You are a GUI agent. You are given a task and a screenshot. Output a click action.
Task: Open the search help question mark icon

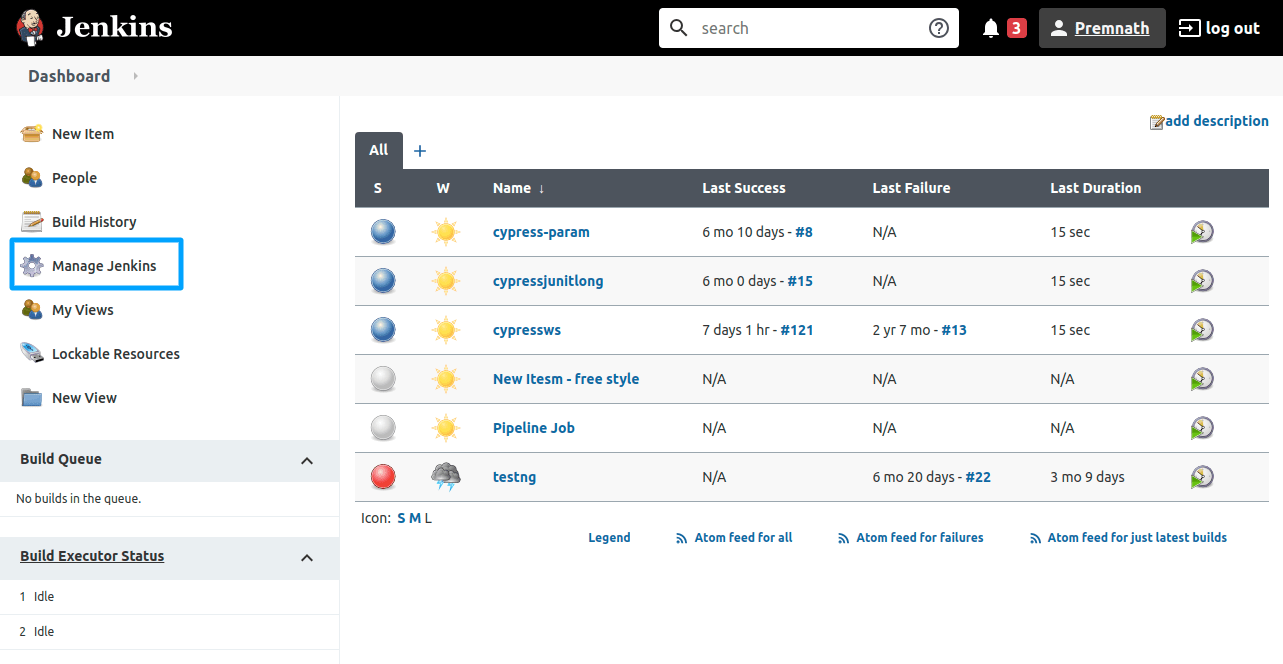click(x=938, y=27)
